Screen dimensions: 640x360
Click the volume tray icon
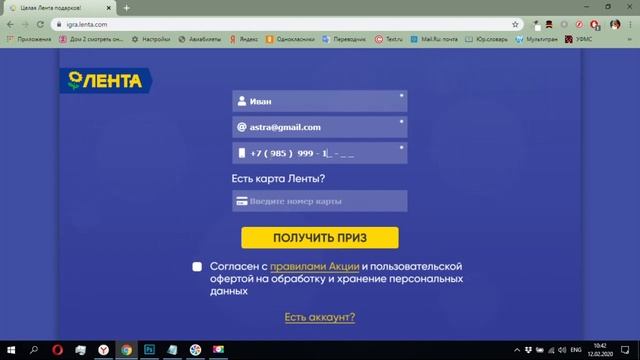pos(562,350)
